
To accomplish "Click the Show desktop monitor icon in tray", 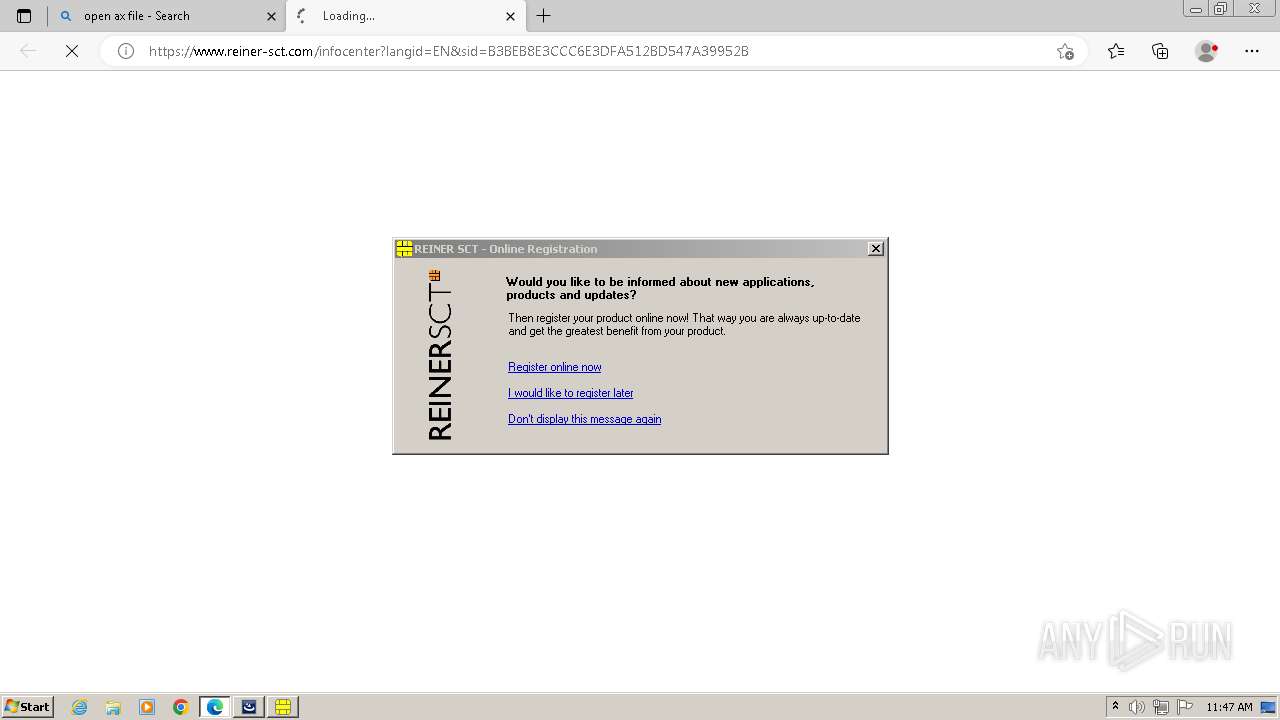I will click(1268, 707).
